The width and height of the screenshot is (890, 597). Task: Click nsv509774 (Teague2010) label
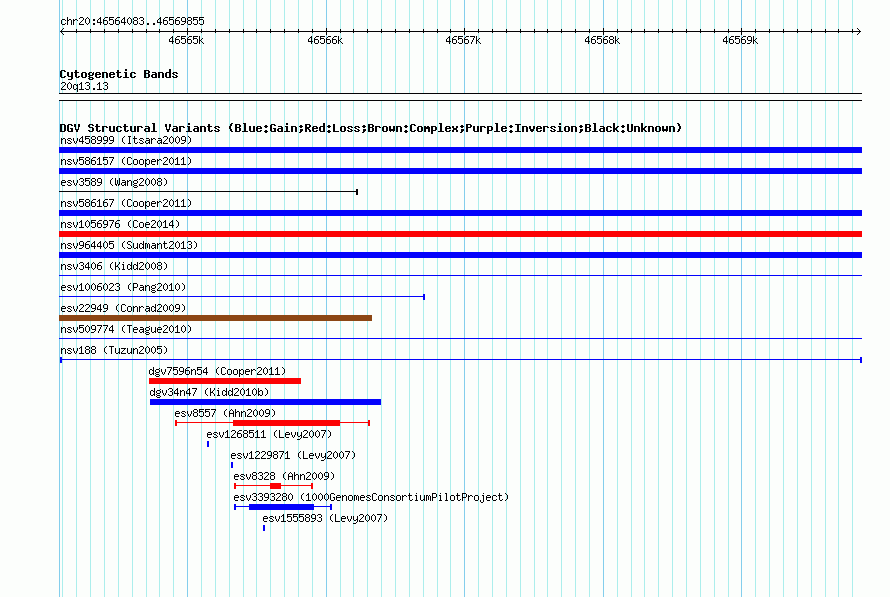126,329
